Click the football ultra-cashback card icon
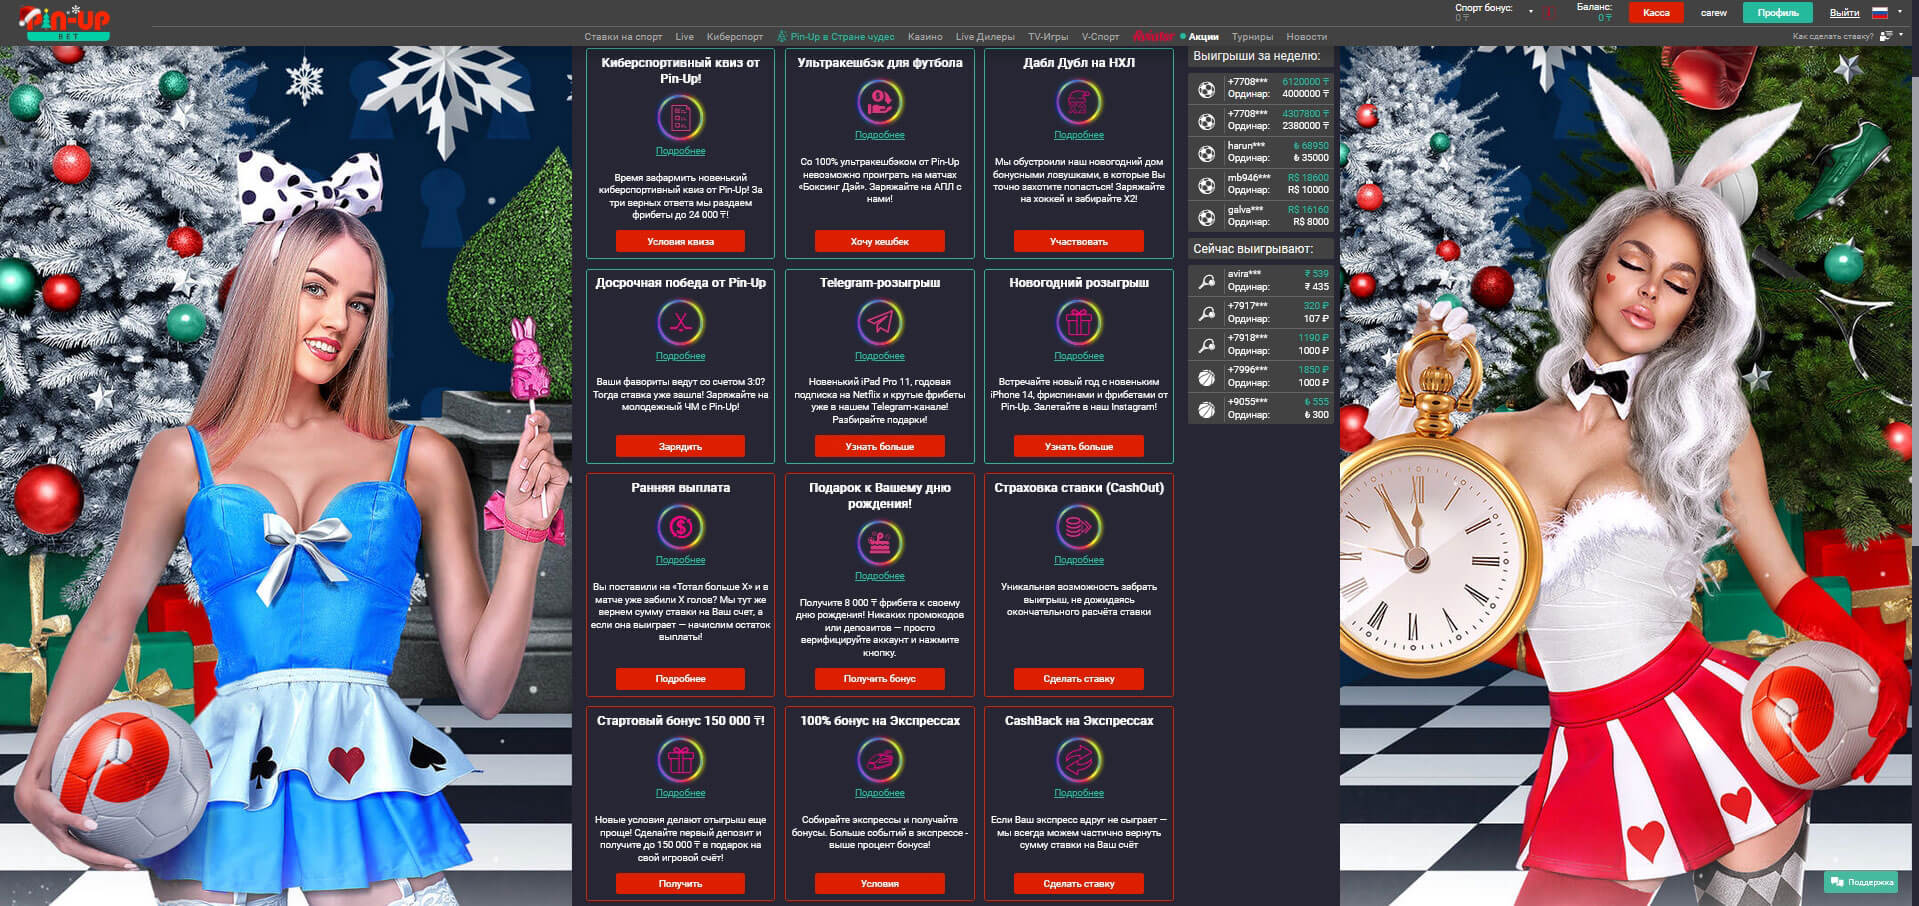Viewport: 1919px width, 906px height. click(x=879, y=102)
